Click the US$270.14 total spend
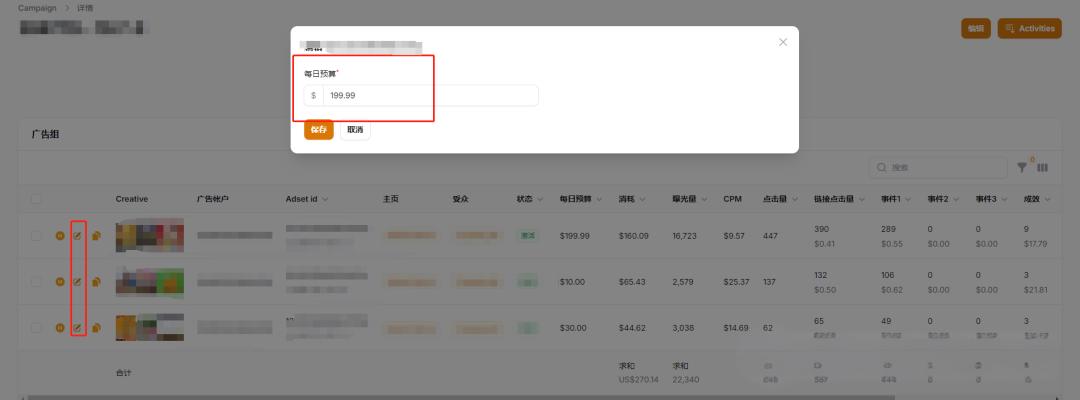Viewport: 1080px width, 400px height. coord(638,379)
